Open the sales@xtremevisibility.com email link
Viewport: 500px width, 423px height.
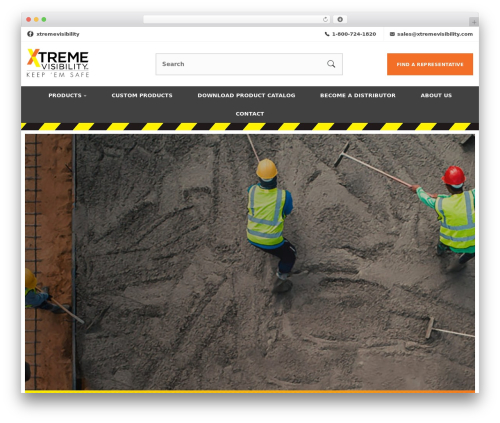click(x=435, y=34)
